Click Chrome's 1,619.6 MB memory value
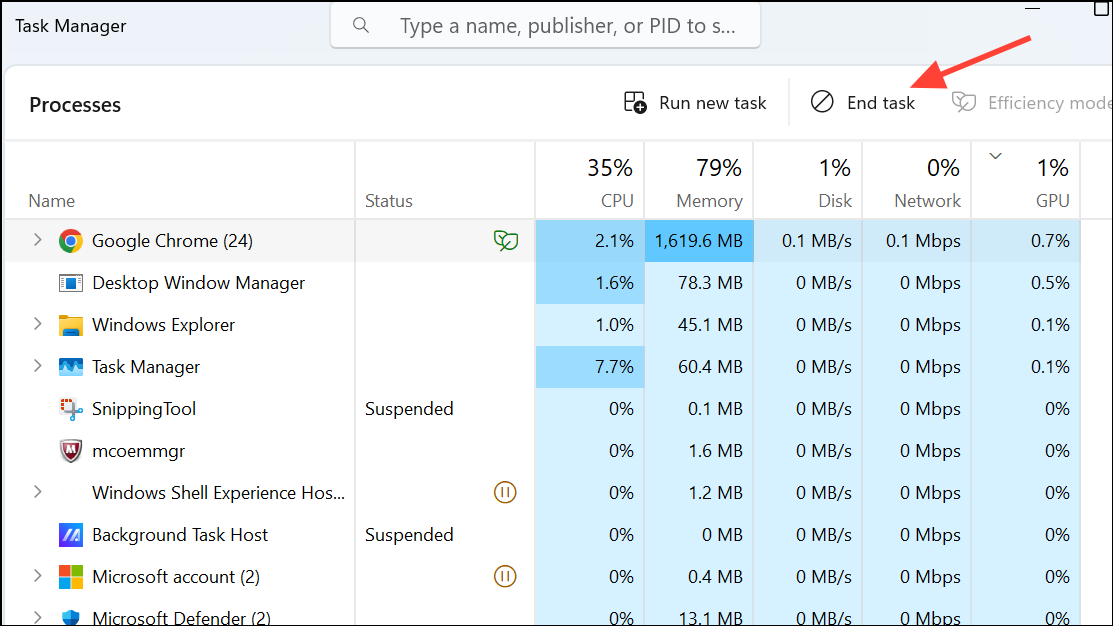This screenshot has width=1113, height=626. click(698, 241)
